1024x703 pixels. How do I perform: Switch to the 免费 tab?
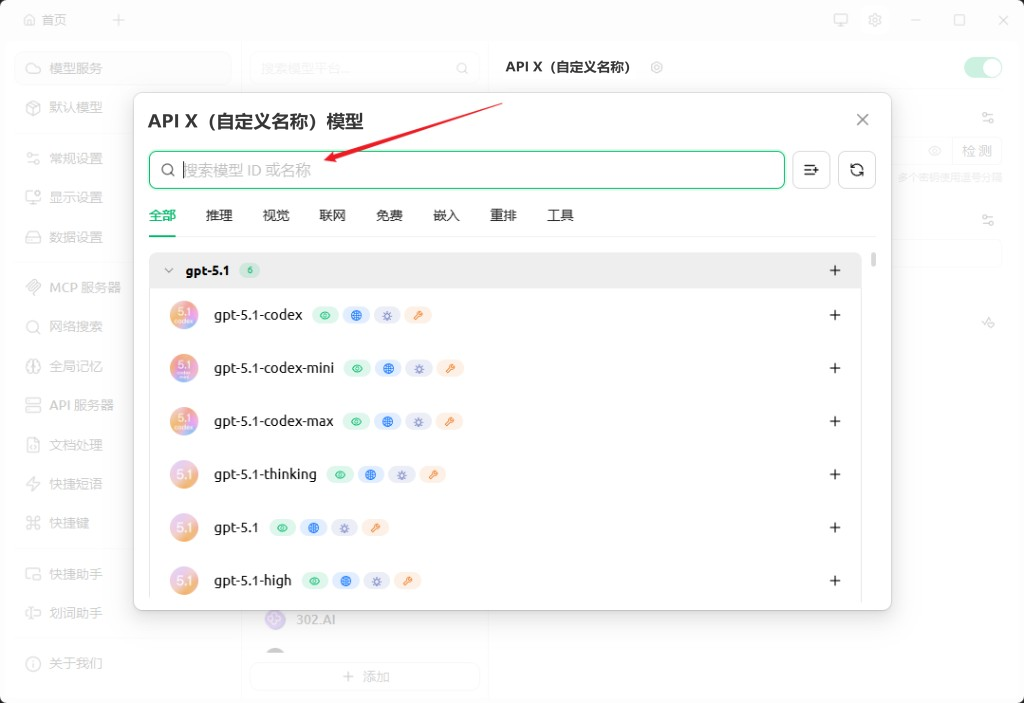389,216
